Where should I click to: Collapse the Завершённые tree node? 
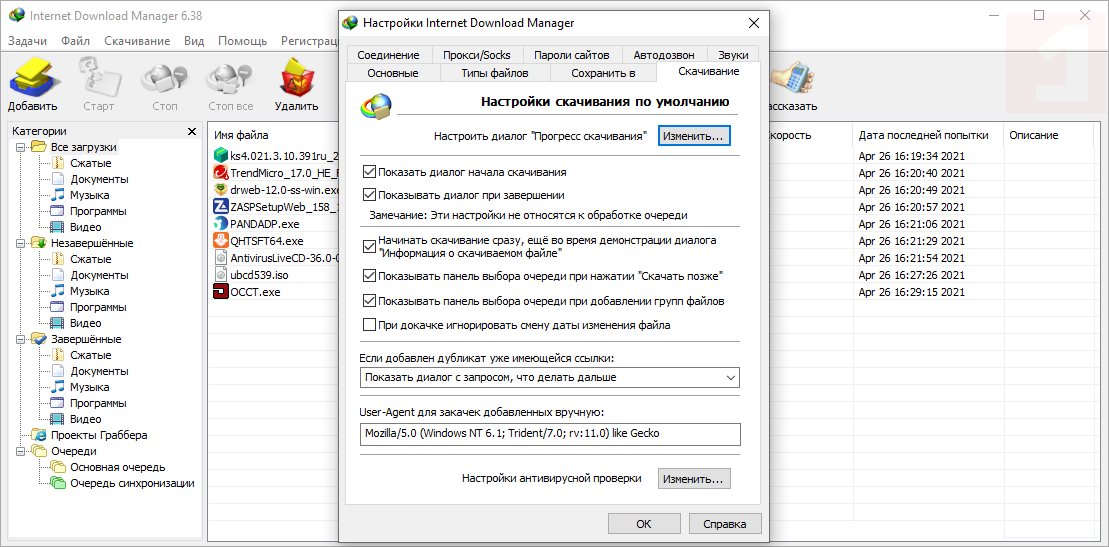click(x=19, y=339)
